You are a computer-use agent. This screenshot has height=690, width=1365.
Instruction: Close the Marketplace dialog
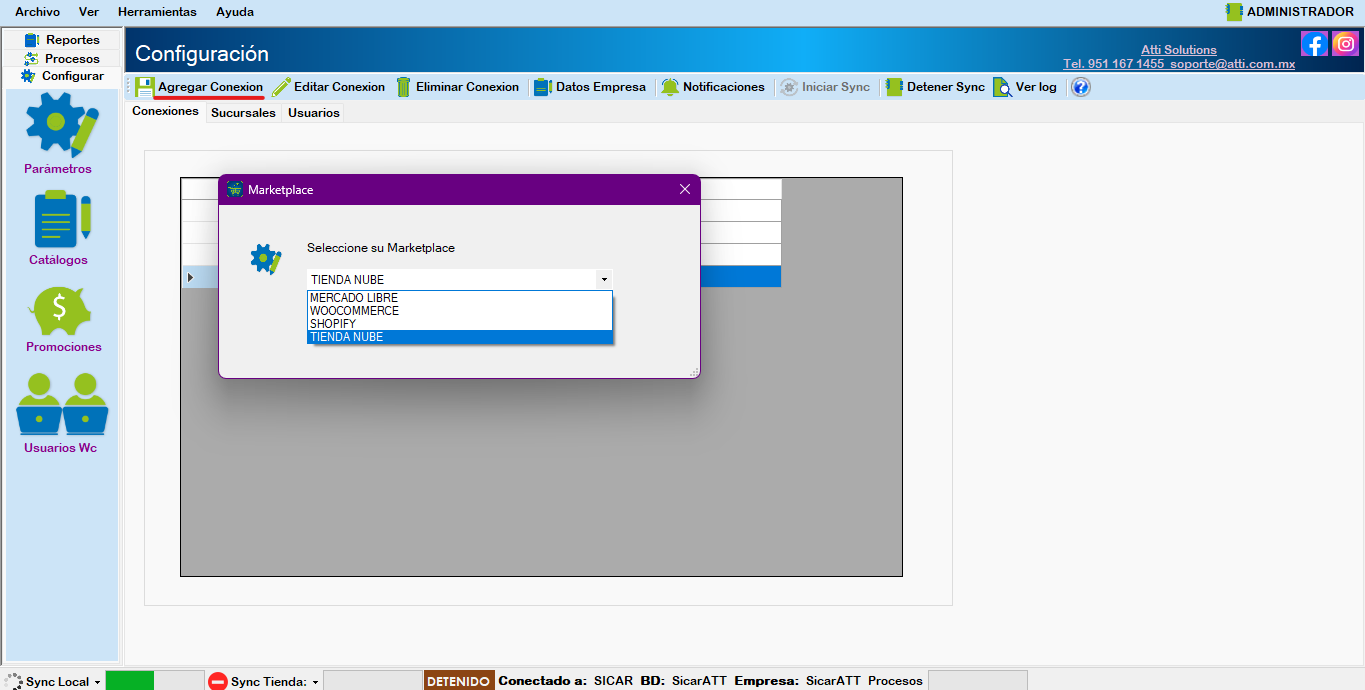685,189
